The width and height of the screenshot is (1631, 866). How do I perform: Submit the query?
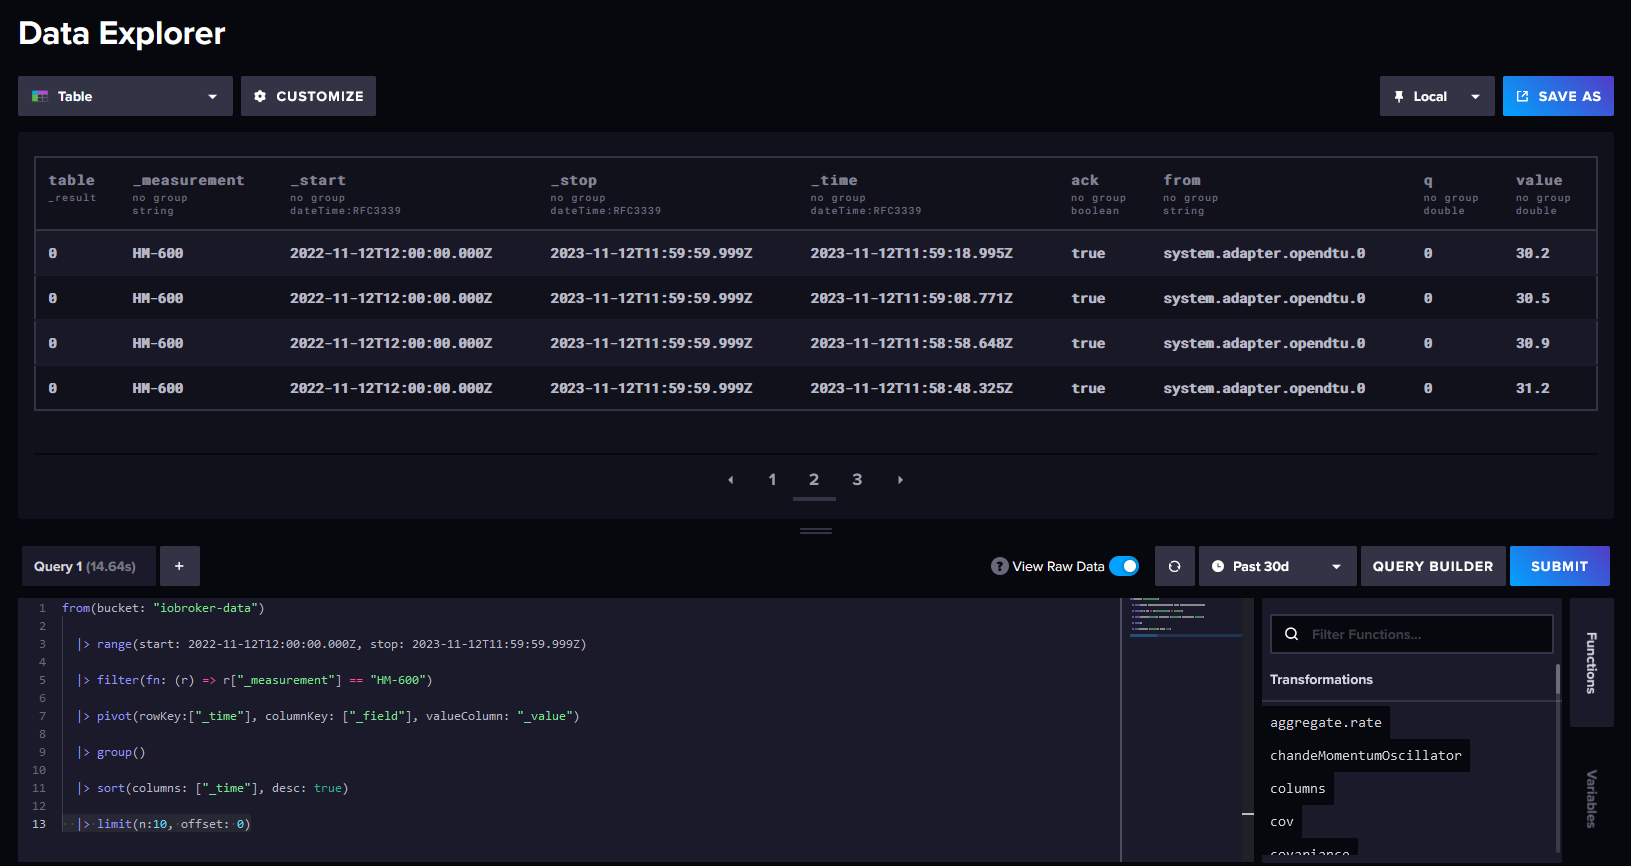pyautogui.click(x=1559, y=566)
